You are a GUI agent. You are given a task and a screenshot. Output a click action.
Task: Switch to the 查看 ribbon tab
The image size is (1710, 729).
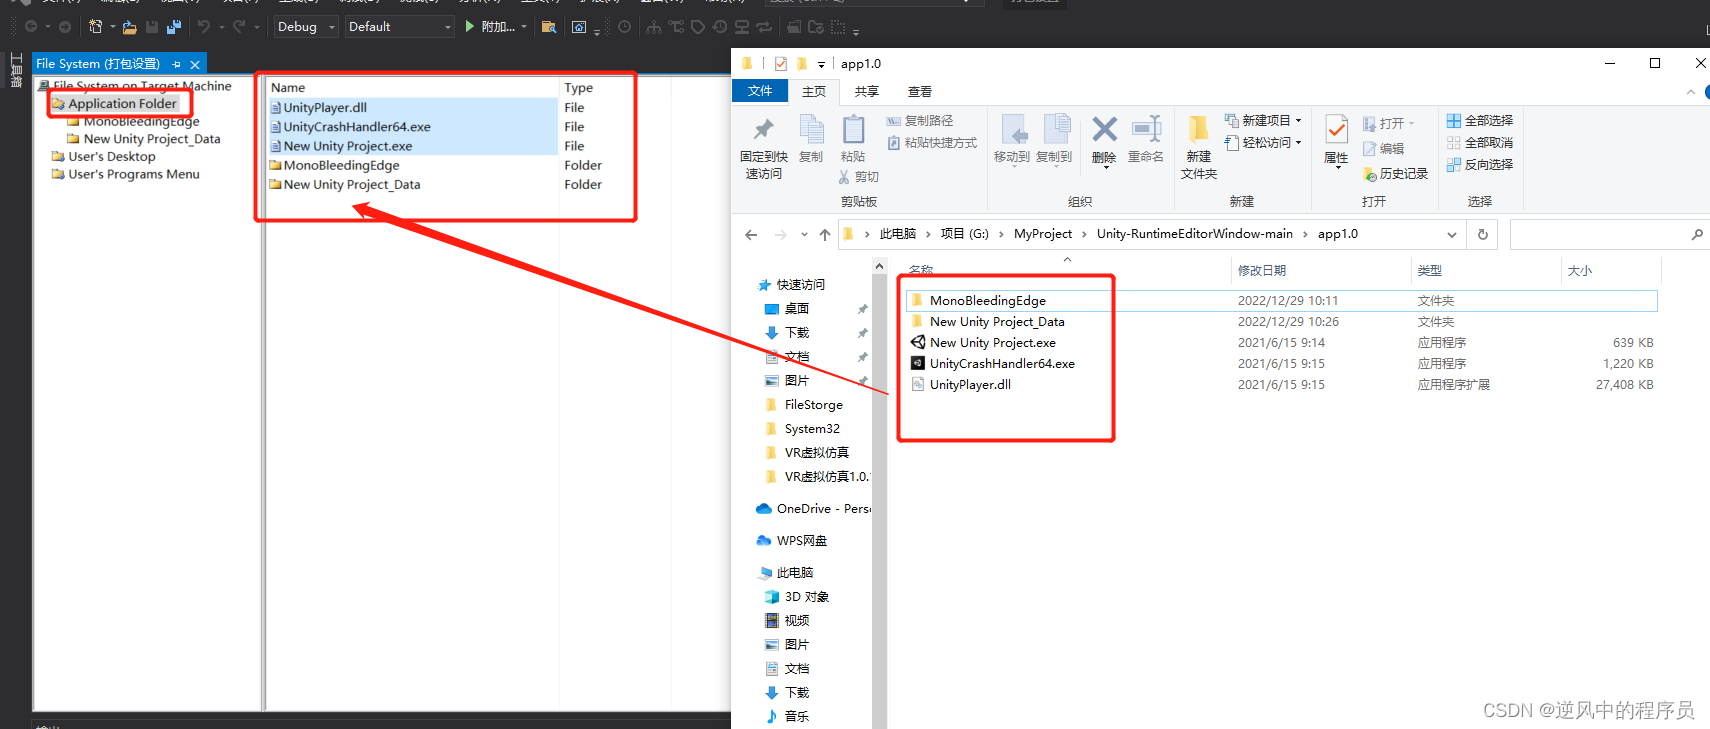pyautogui.click(x=919, y=91)
